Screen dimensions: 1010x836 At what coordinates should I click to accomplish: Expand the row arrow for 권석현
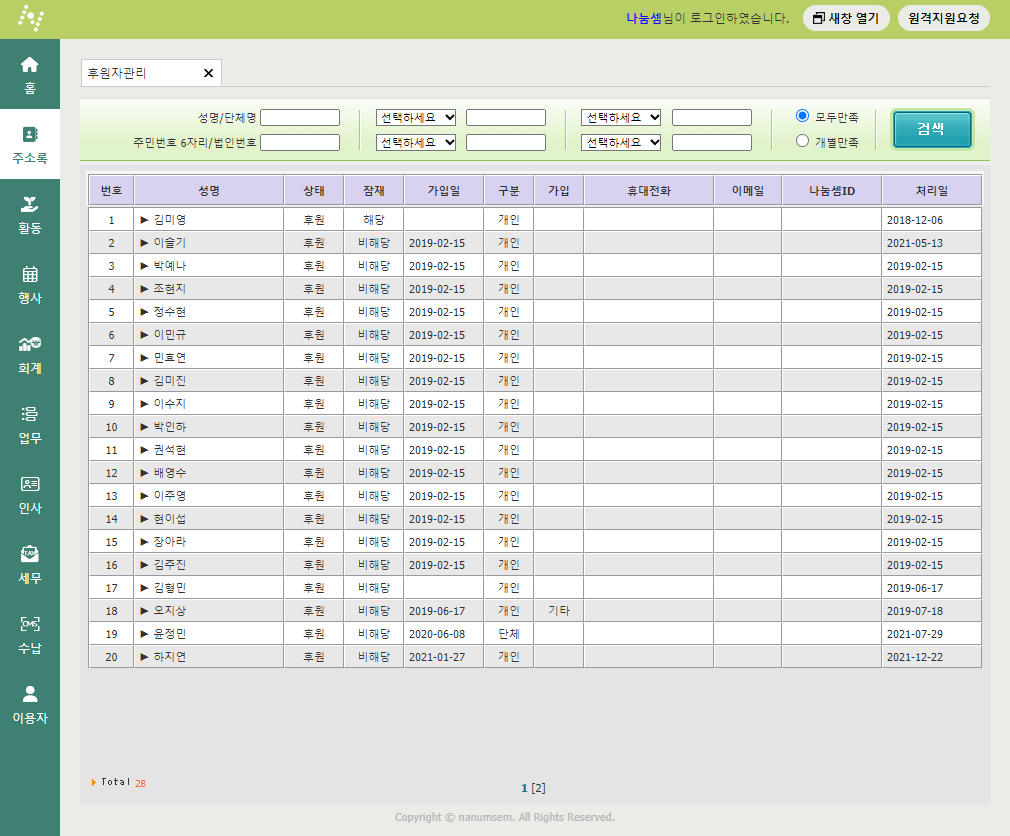pos(144,450)
